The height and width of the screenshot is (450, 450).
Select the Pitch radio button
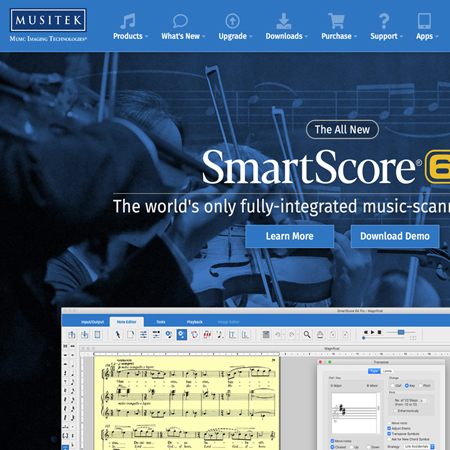pyautogui.click(x=421, y=386)
